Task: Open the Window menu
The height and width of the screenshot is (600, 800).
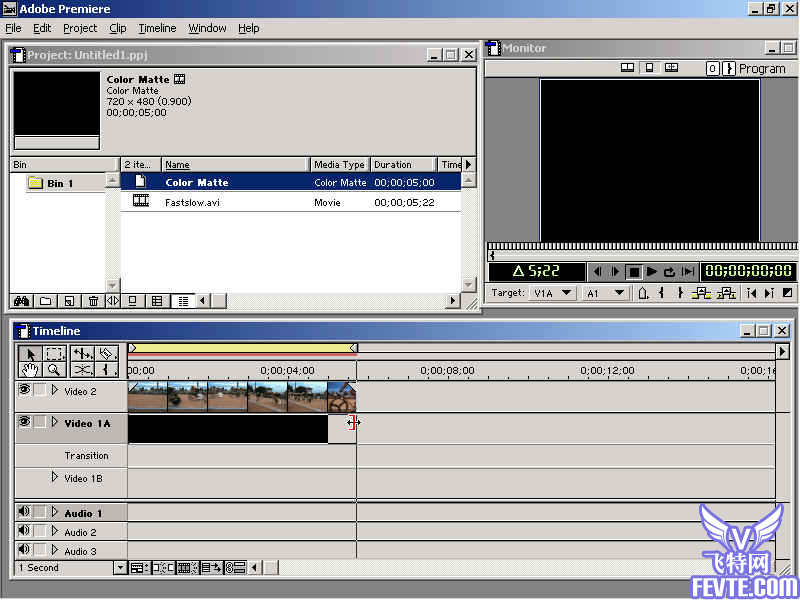Action: point(207,29)
